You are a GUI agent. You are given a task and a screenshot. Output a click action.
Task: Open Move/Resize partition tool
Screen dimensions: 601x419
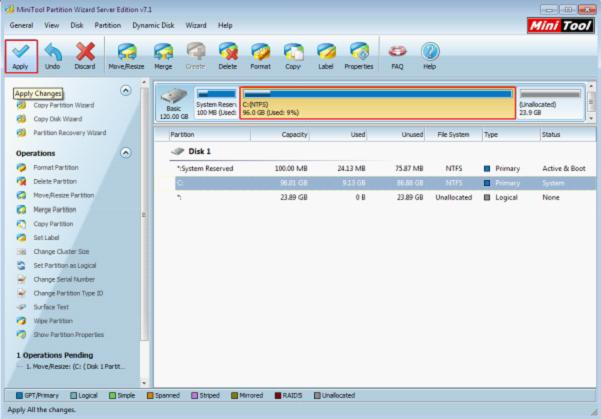coord(126,56)
